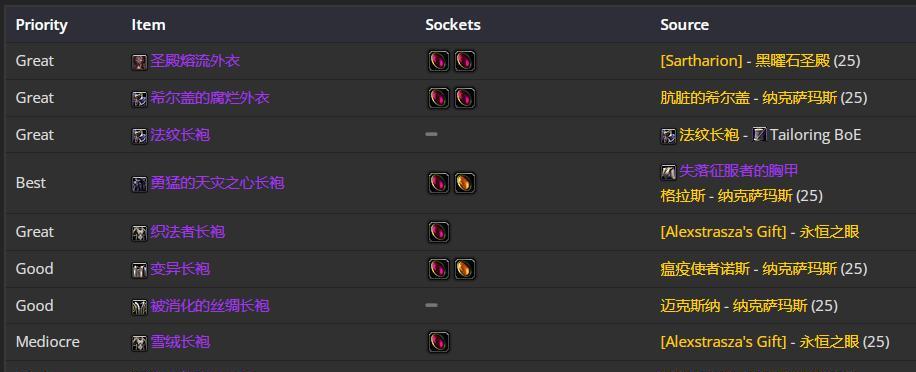The width and height of the screenshot is (916, 372).
Task: Click the red gem socket for 雪绒长袍
Action: pos(439,342)
